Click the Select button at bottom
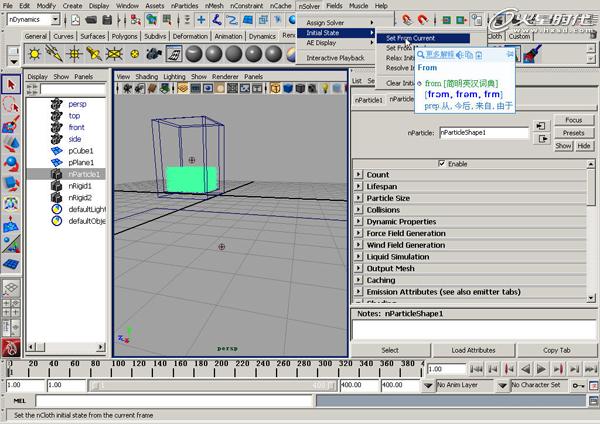The width and height of the screenshot is (600, 424). [390, 350]
